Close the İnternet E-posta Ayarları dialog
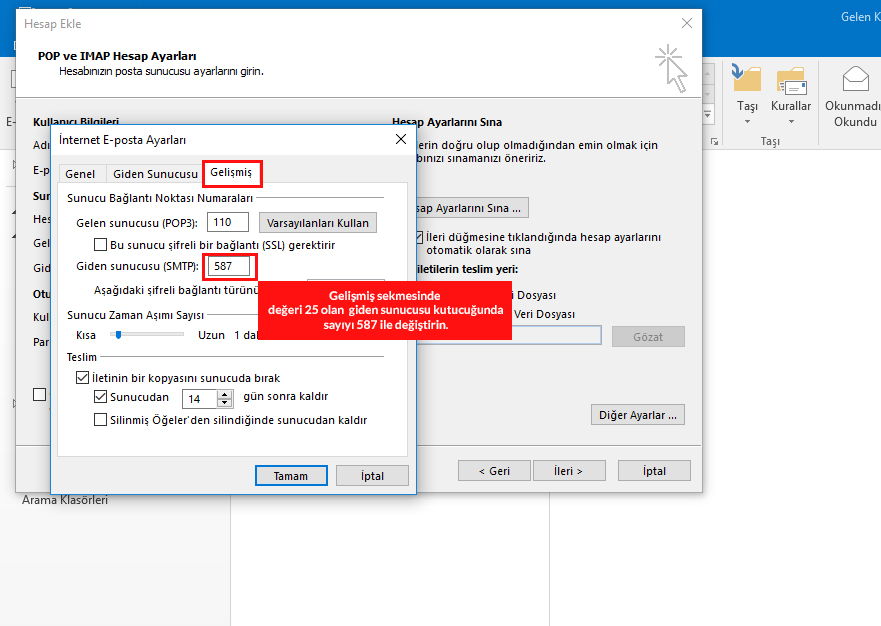The height and width of the screenshot is (626, 881). coord(401,139)
